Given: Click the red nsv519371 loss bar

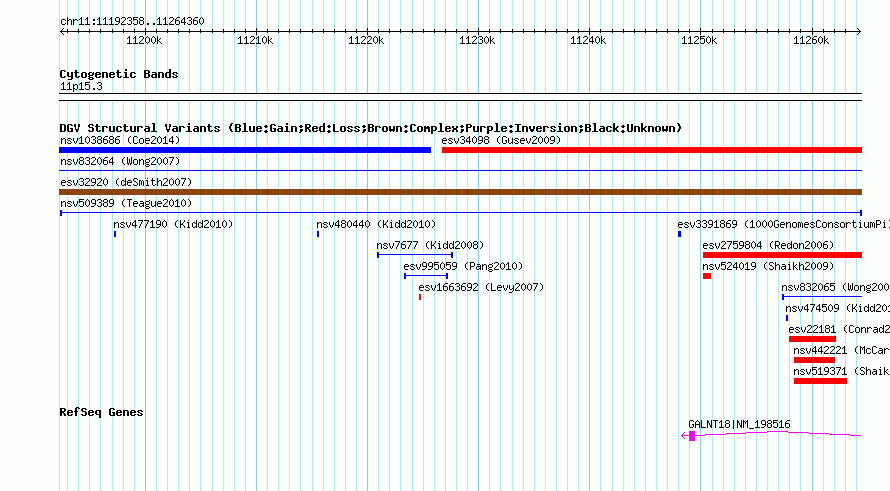Looking at the screenshot, I should (x=820, y=381).
